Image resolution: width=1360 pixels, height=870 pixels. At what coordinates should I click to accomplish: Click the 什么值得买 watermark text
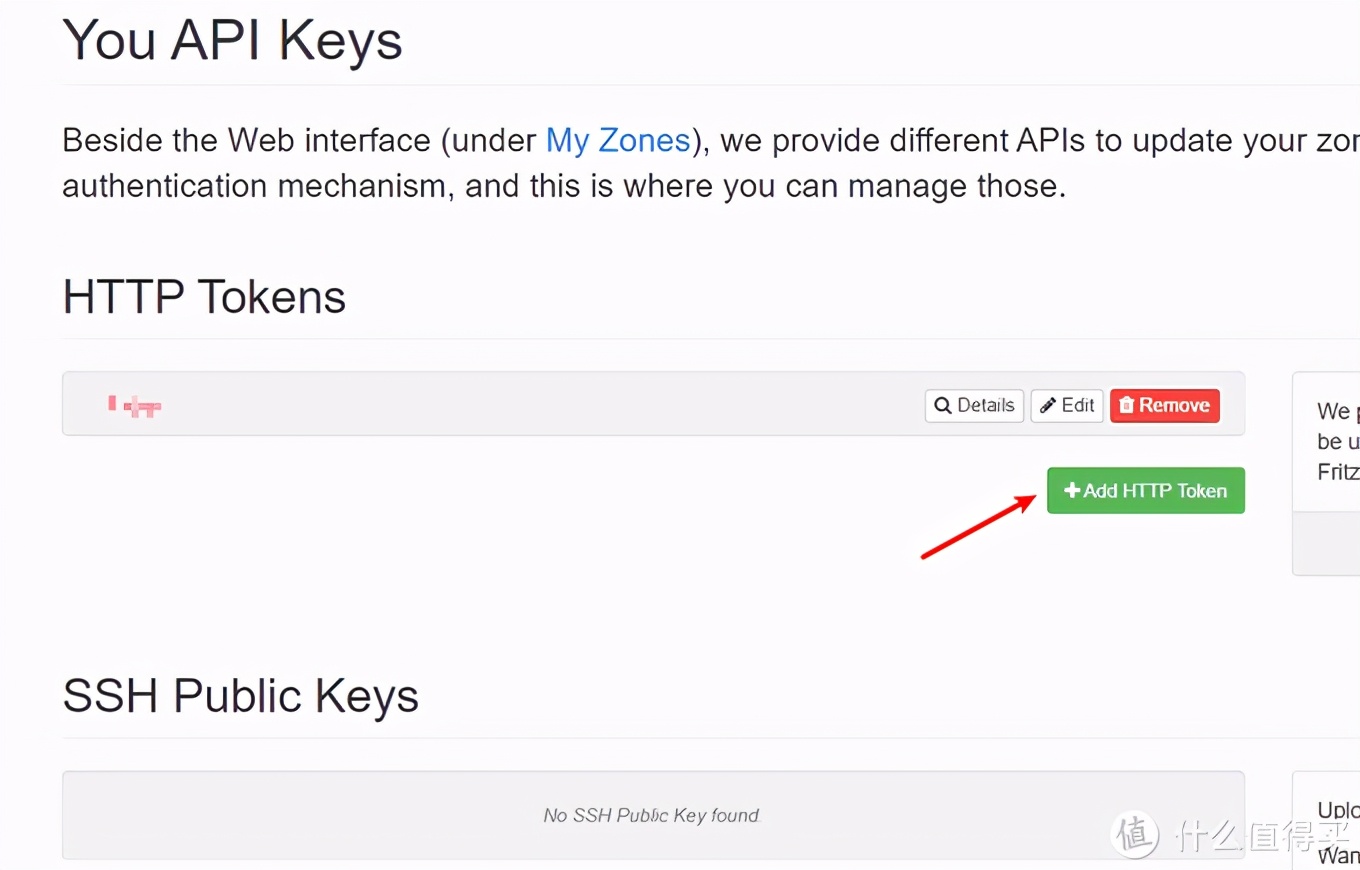pos(1262,835)
